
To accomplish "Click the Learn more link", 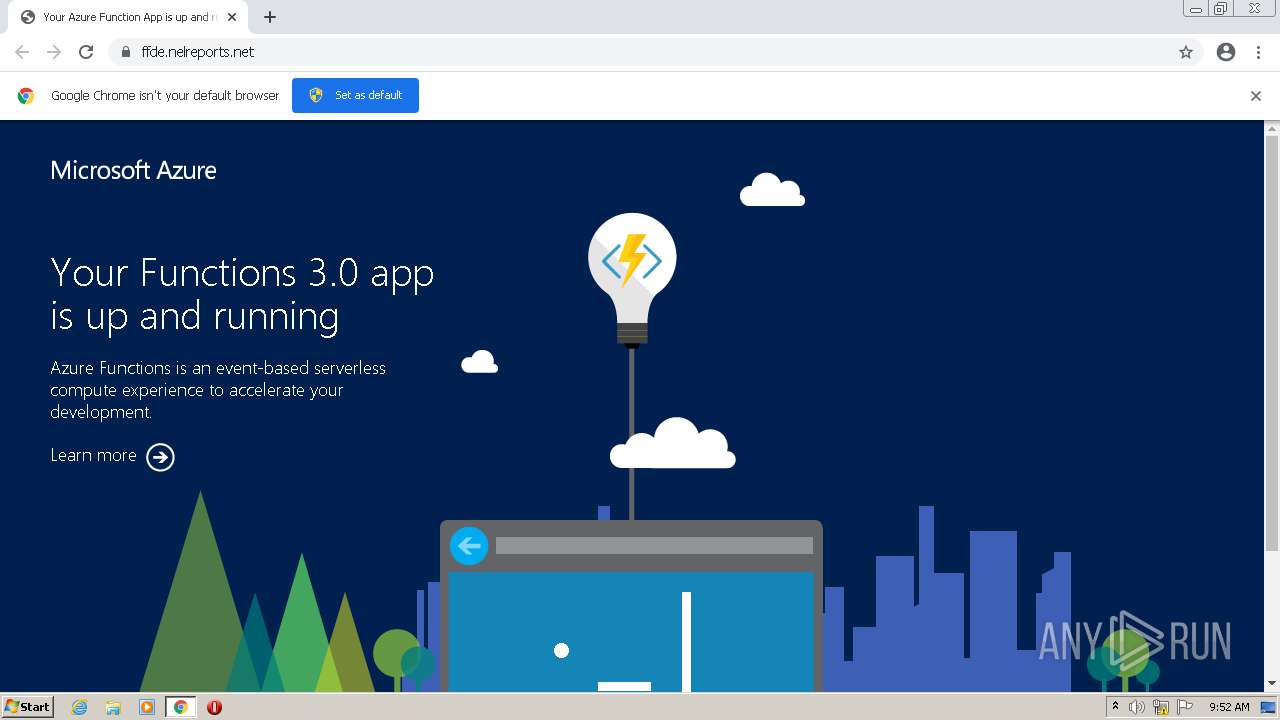I will [x=93, y=455].
